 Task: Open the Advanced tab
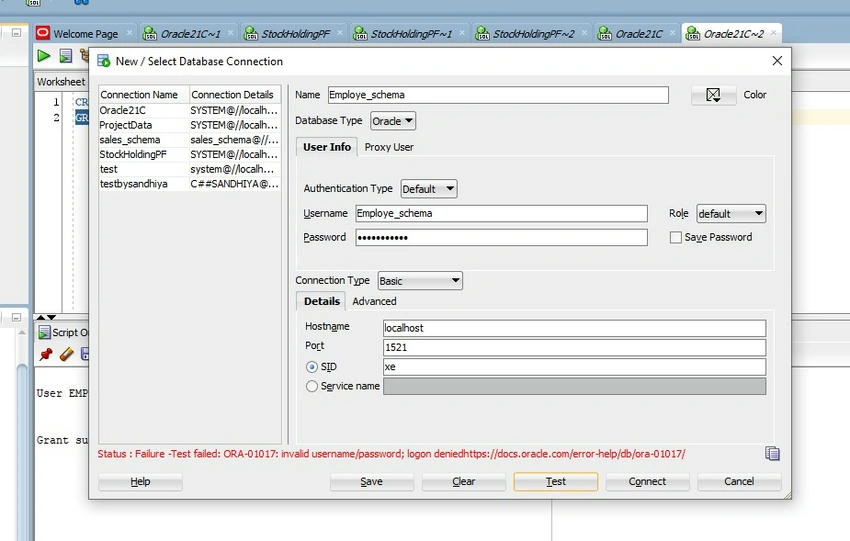374,301
